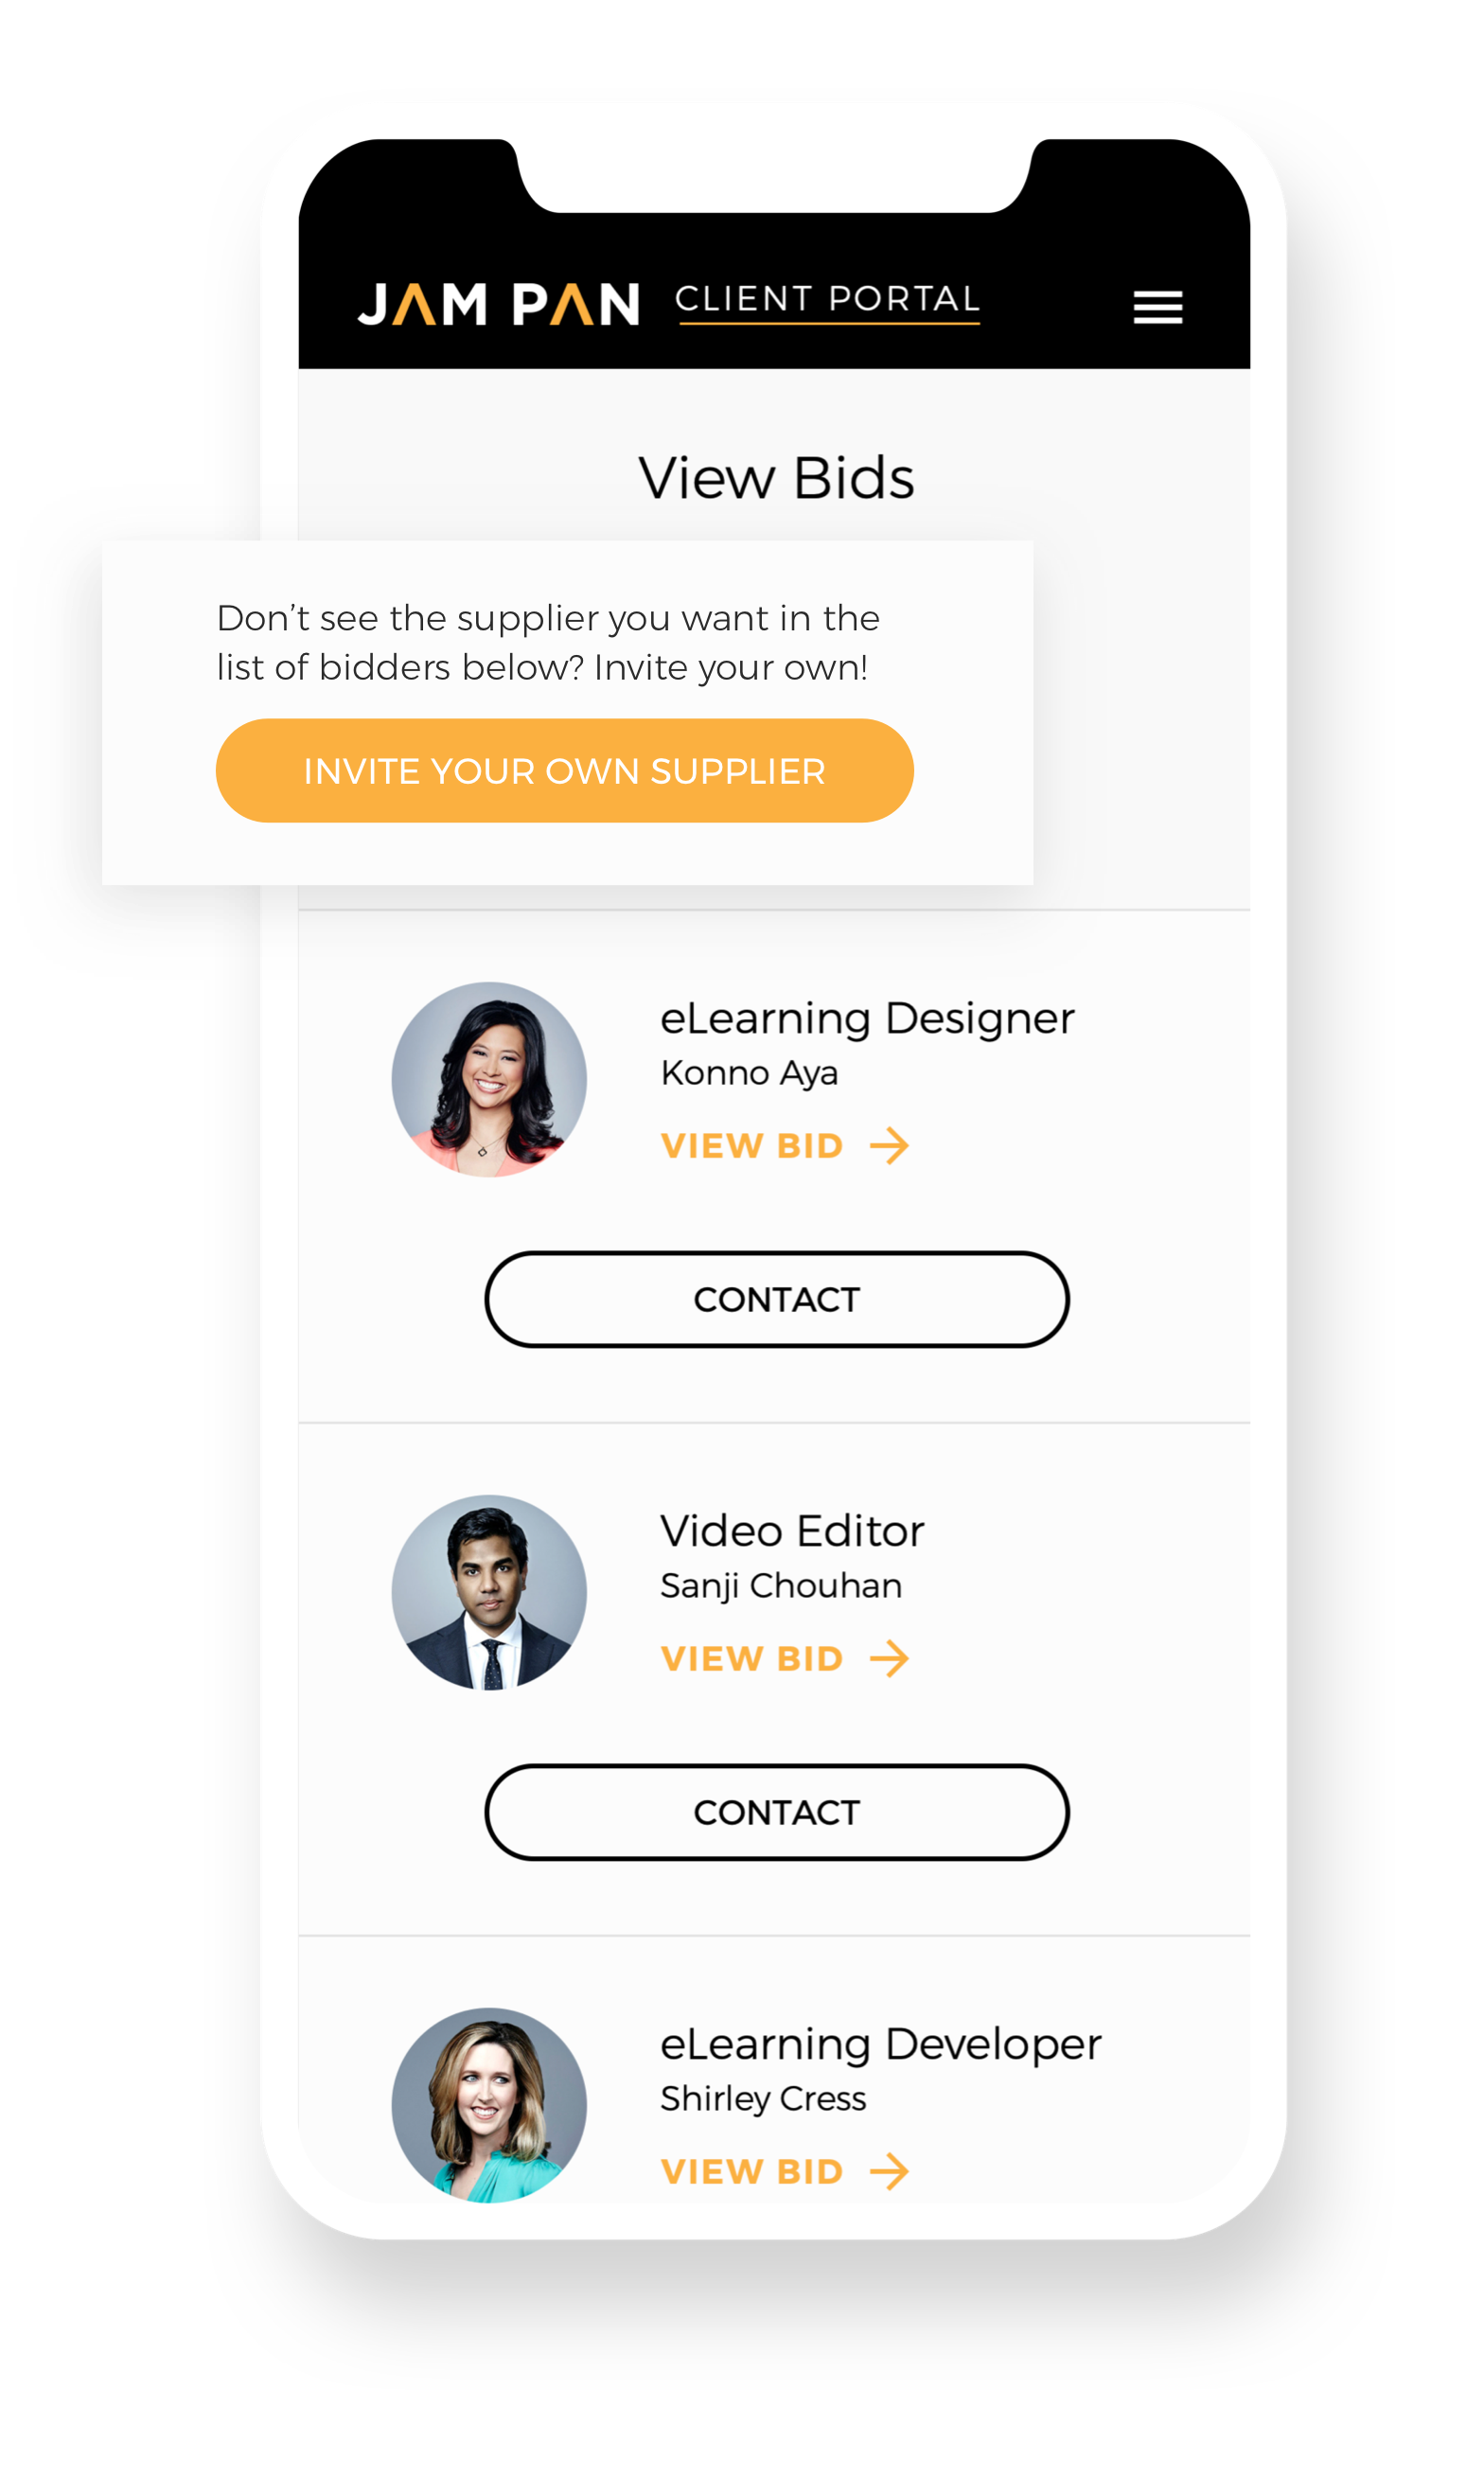Viewport: 1484px width, 2478px height.
Task: Open the hamburger menu icon
Action: point(1157,306)
